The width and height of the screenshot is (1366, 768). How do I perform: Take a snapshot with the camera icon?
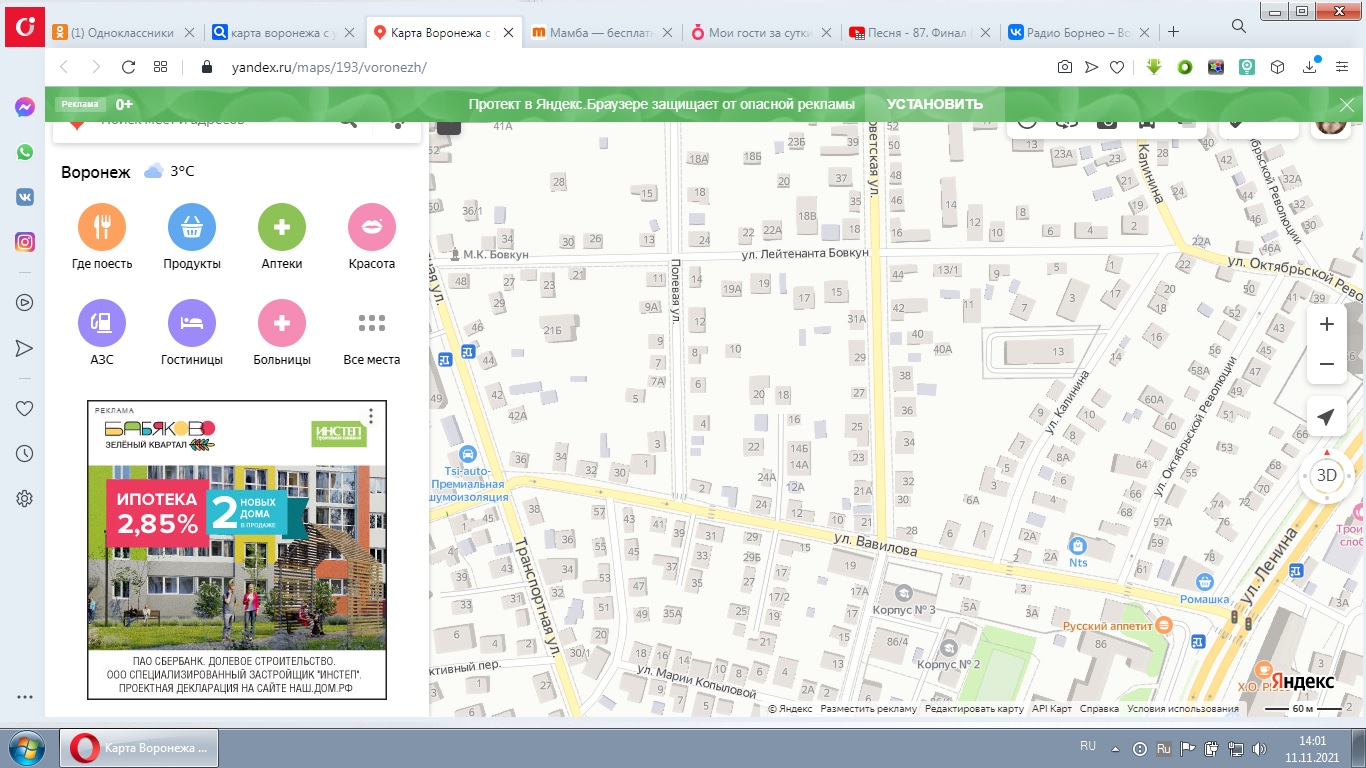pyautogui.click(x=1065, y=67)
